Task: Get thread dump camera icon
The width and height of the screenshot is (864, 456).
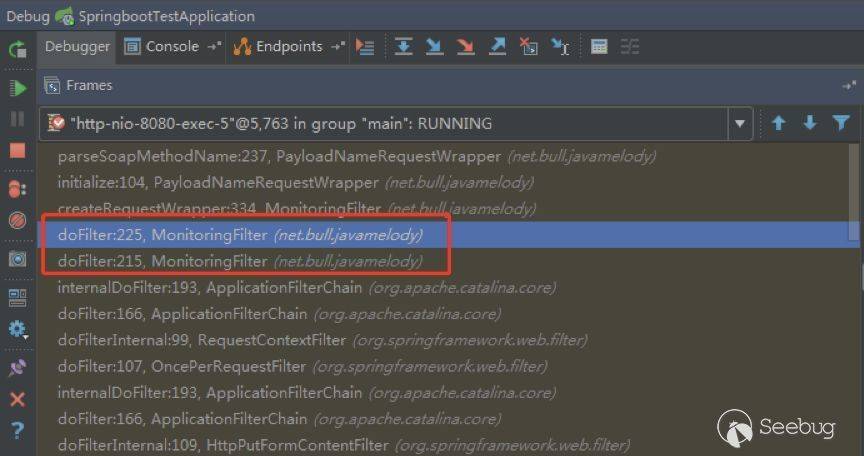Action: (17, 259)
